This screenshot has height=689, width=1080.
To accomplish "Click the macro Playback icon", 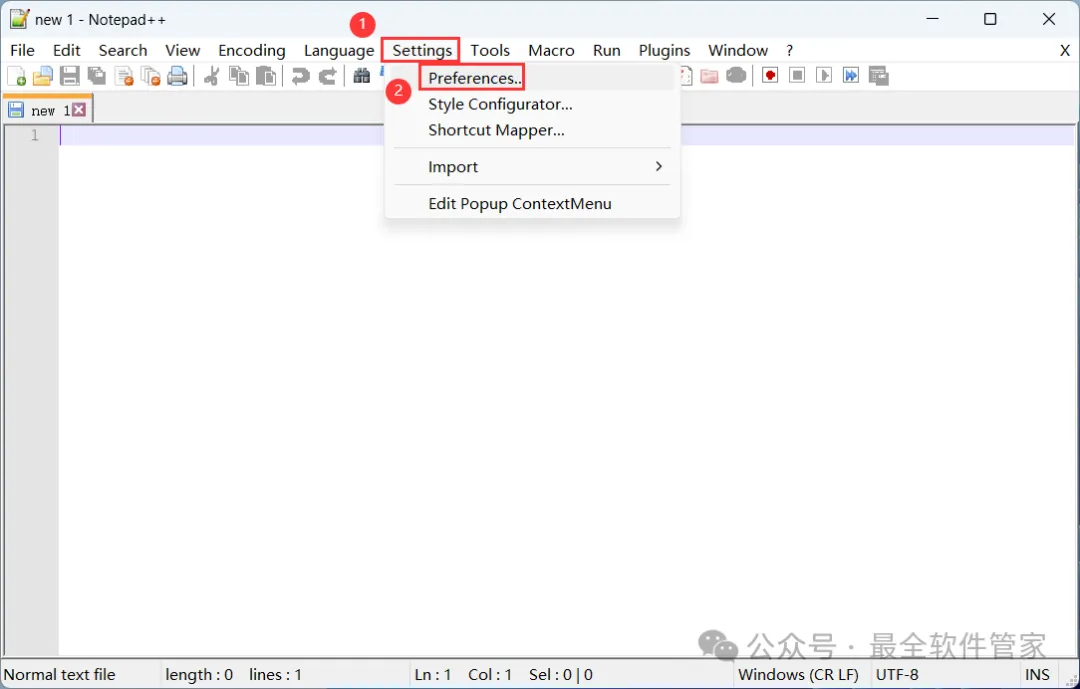I will tap(824, 75).
